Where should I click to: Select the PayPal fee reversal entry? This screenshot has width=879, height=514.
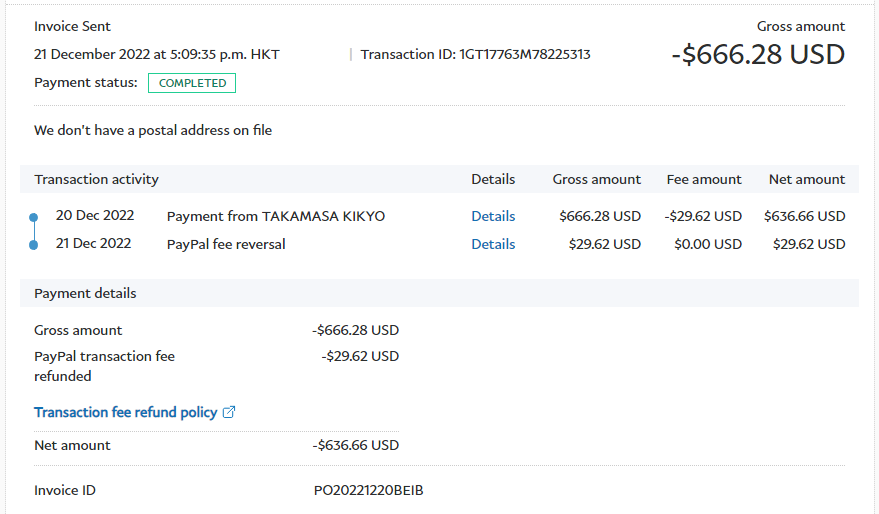(226, 244)
